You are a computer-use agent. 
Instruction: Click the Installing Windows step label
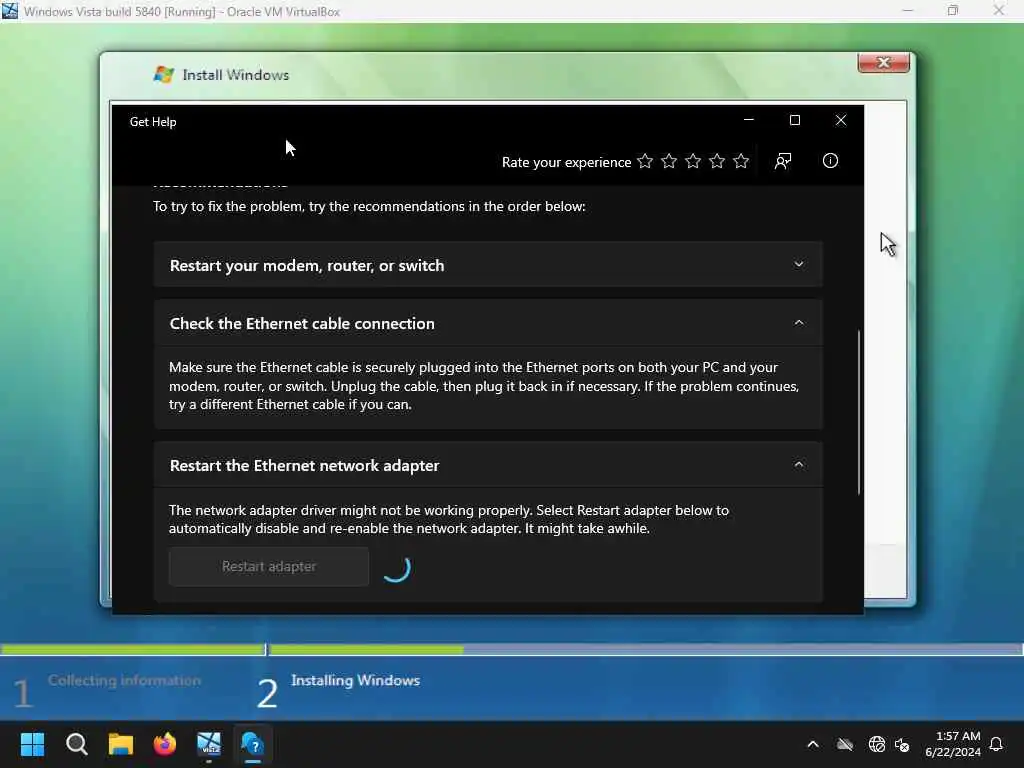point(355,680)
